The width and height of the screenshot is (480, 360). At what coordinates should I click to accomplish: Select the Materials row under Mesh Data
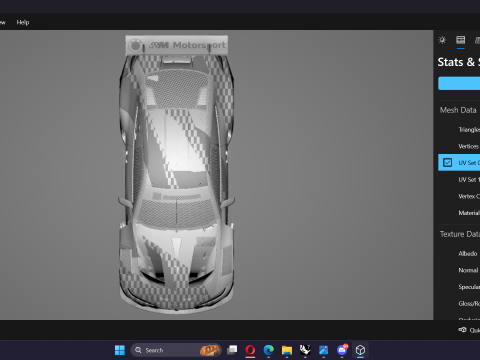[459, 213]
